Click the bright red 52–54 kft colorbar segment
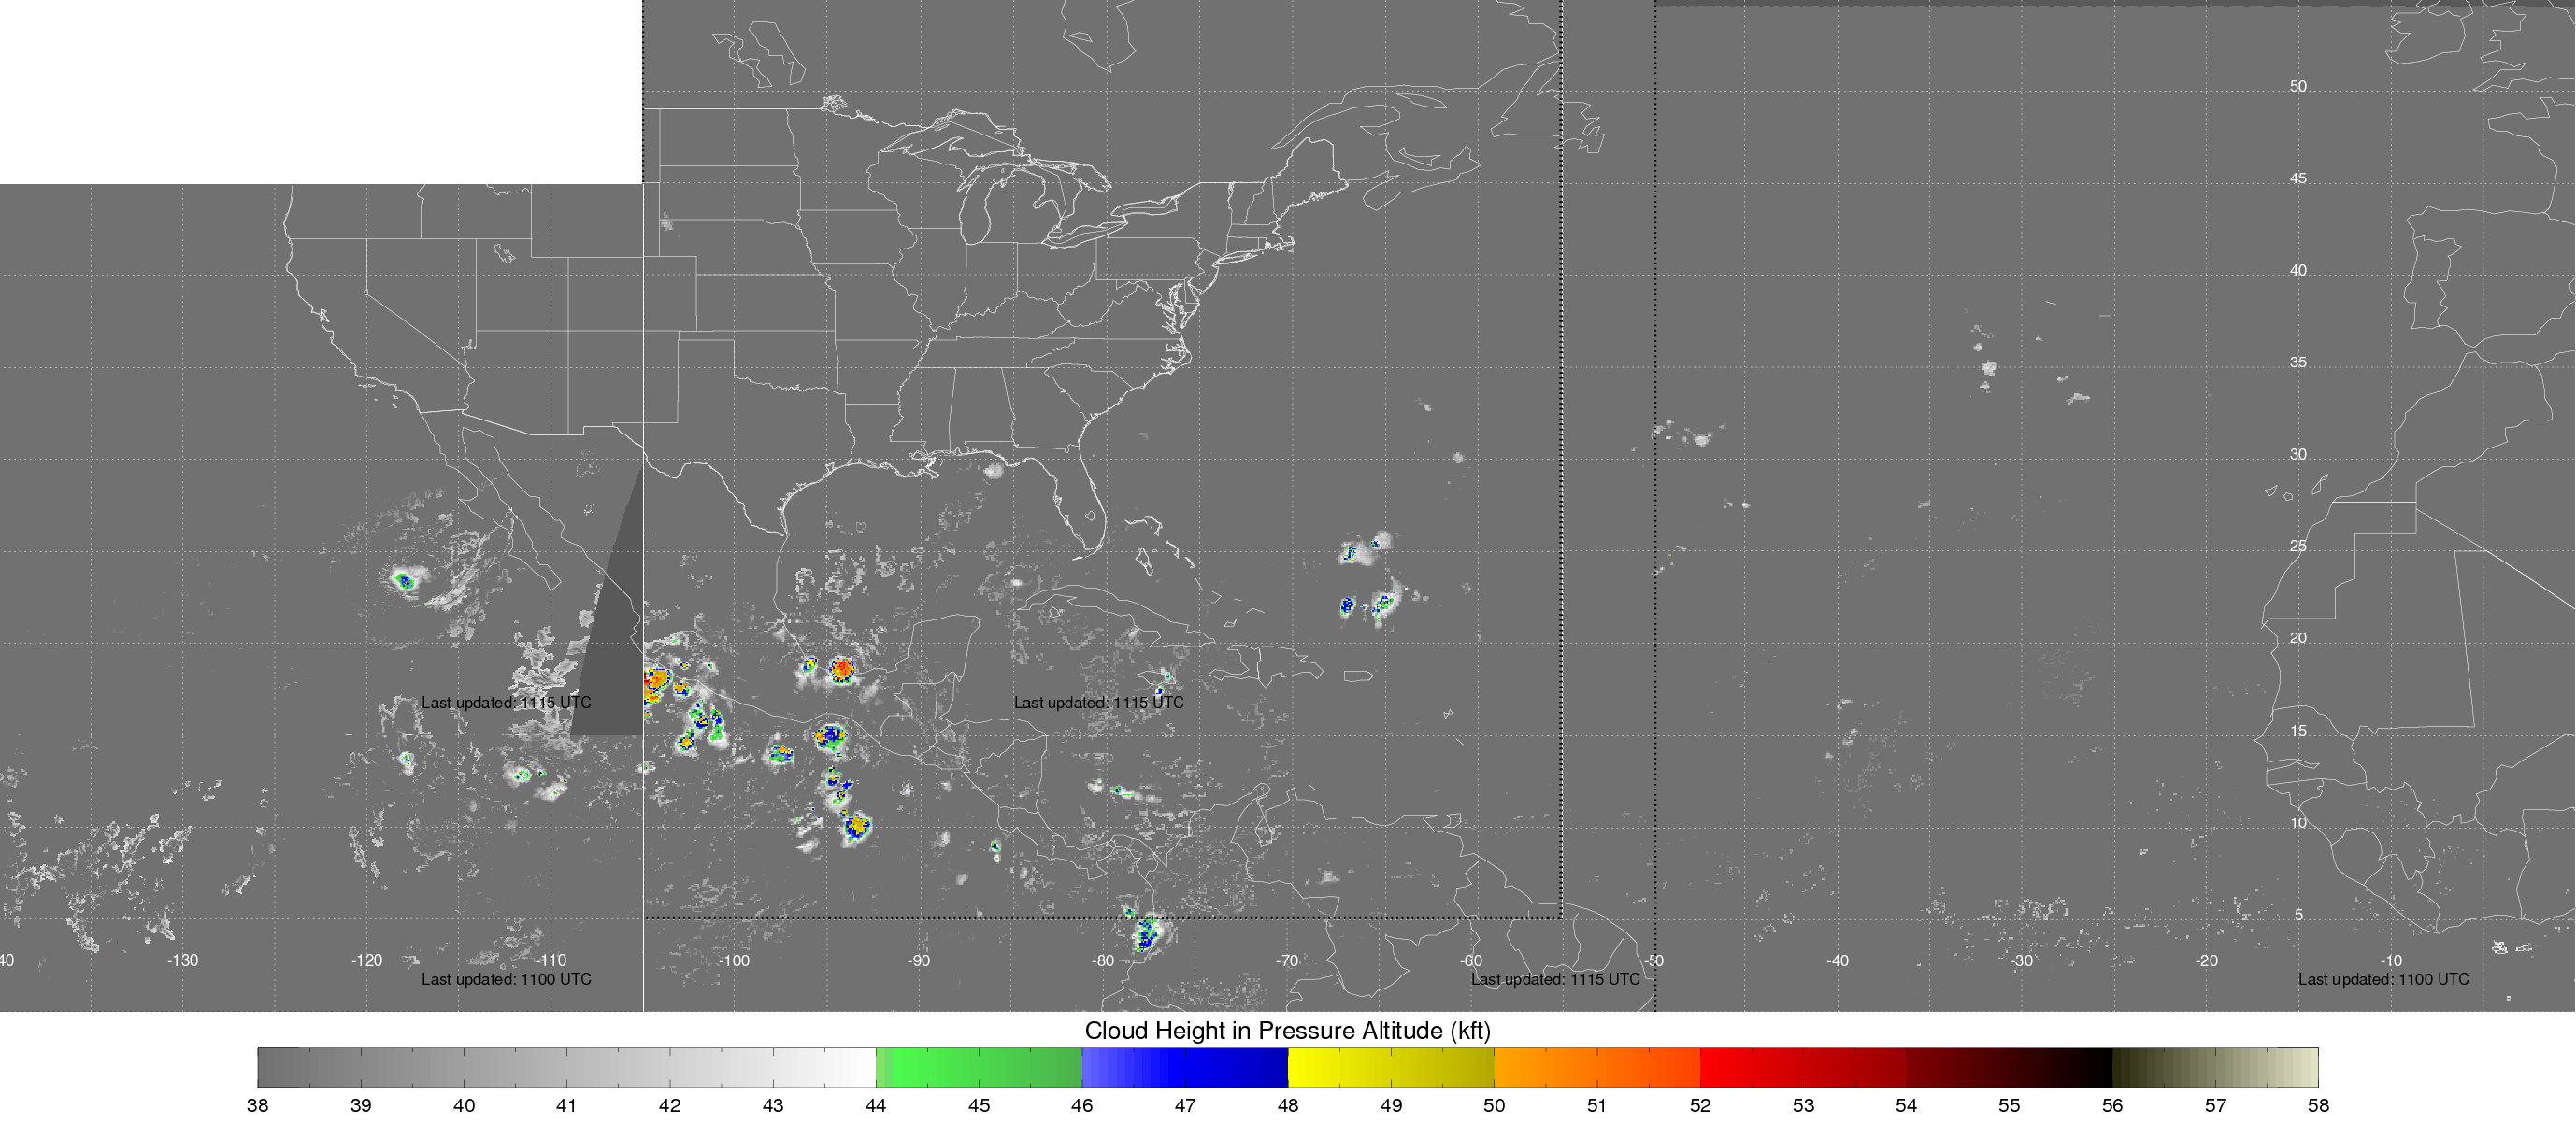The width and height of the screenshot is (2576, 1124). (1802, 1067)
